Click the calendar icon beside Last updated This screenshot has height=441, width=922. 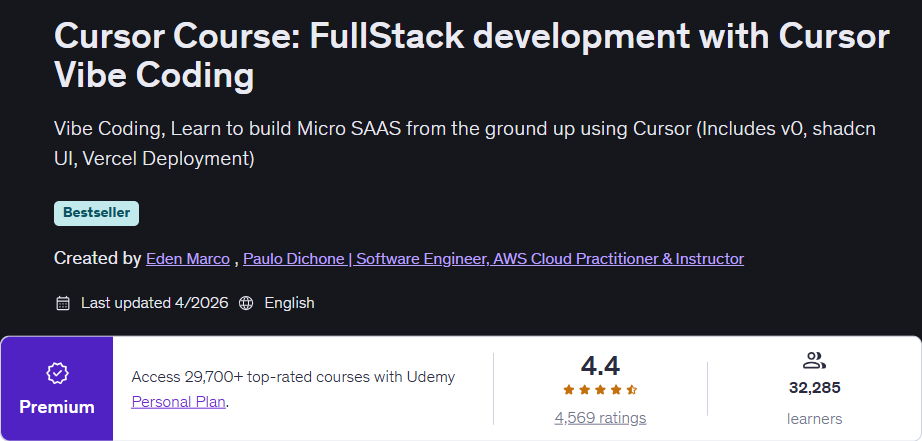click(x=63, y=303)
